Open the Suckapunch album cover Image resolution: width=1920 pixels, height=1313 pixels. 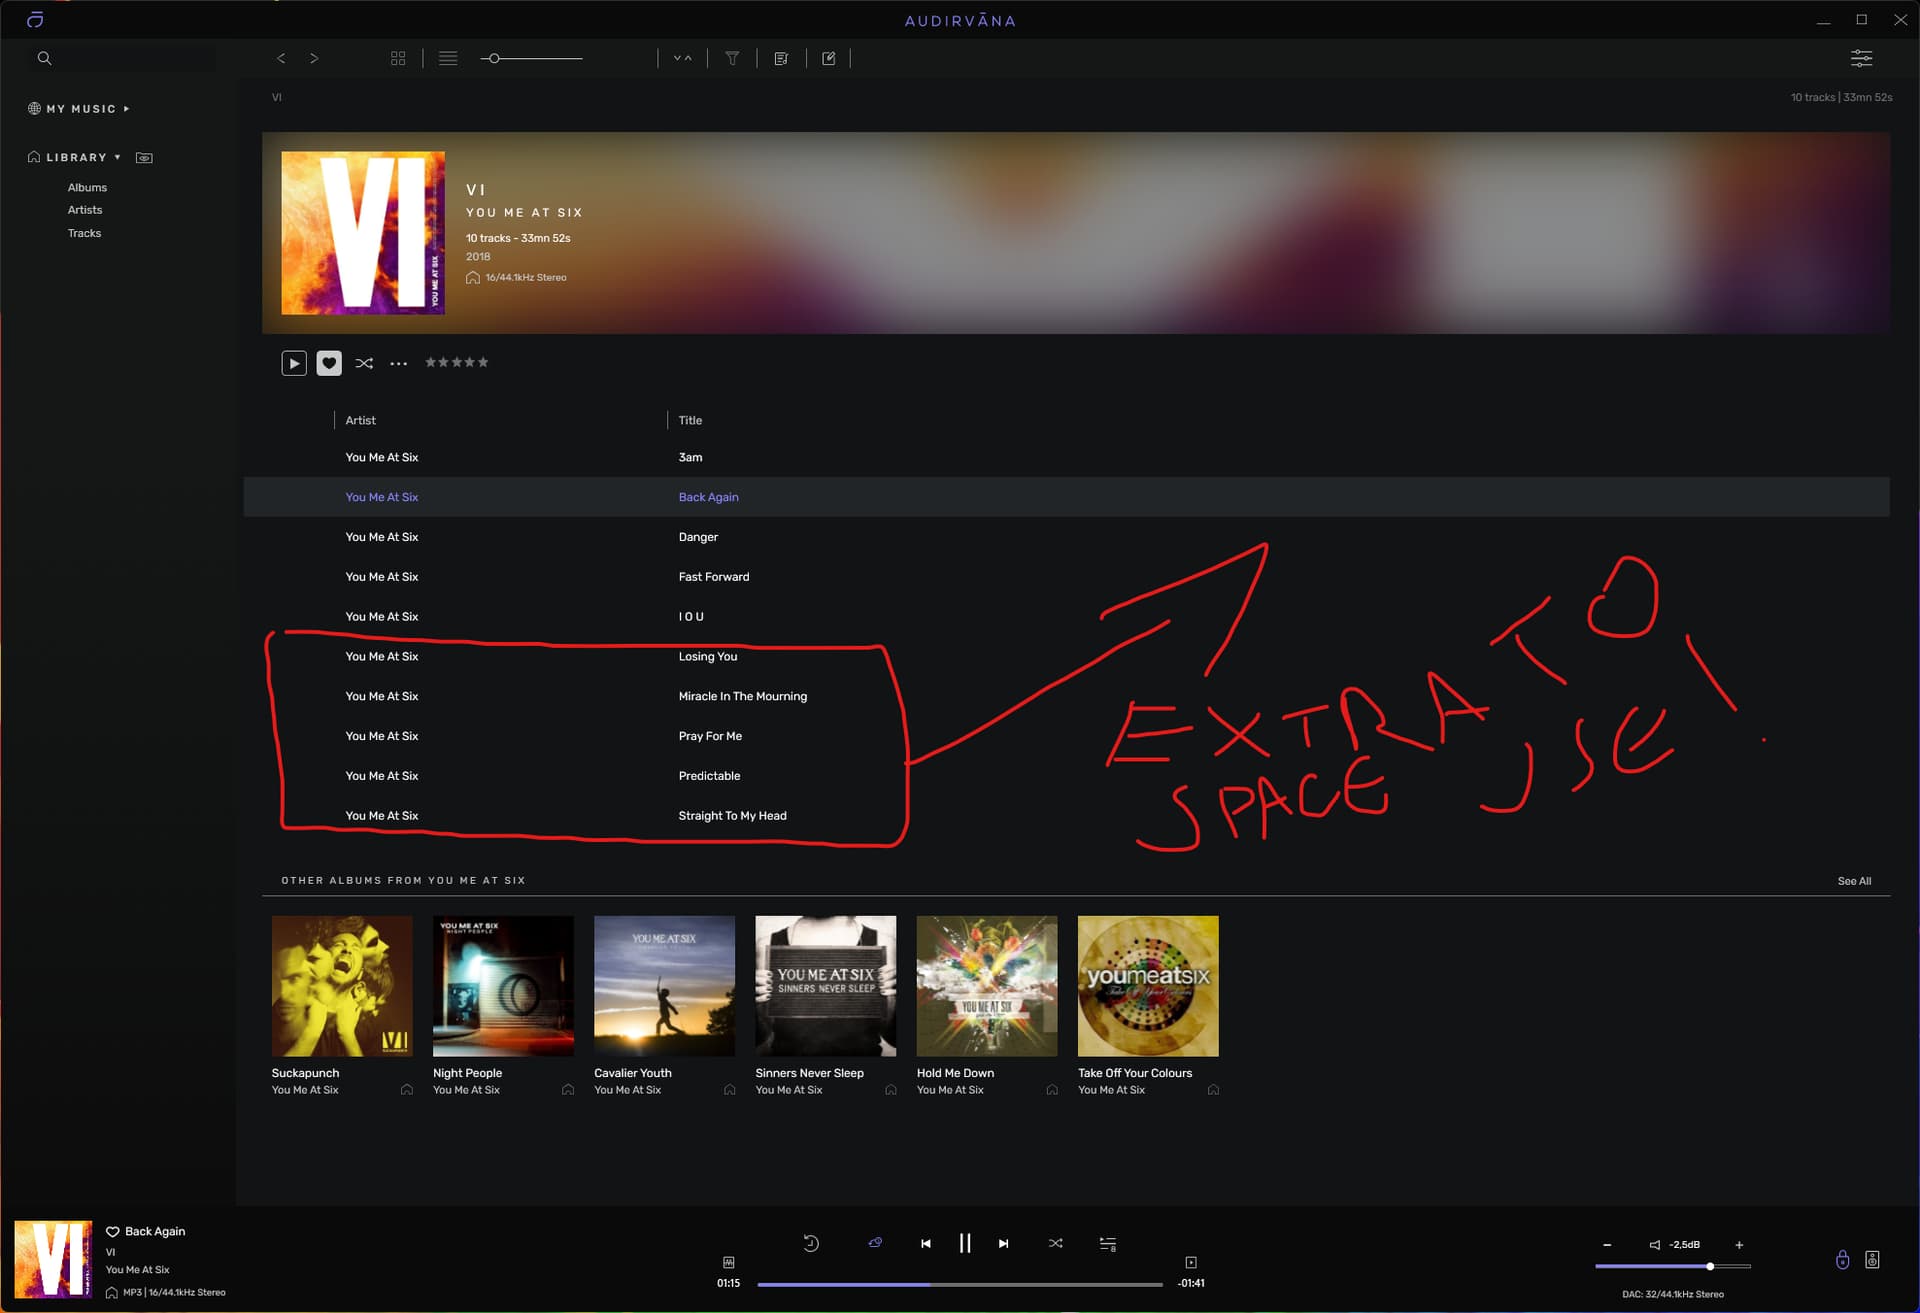click(x=342, y=986)
